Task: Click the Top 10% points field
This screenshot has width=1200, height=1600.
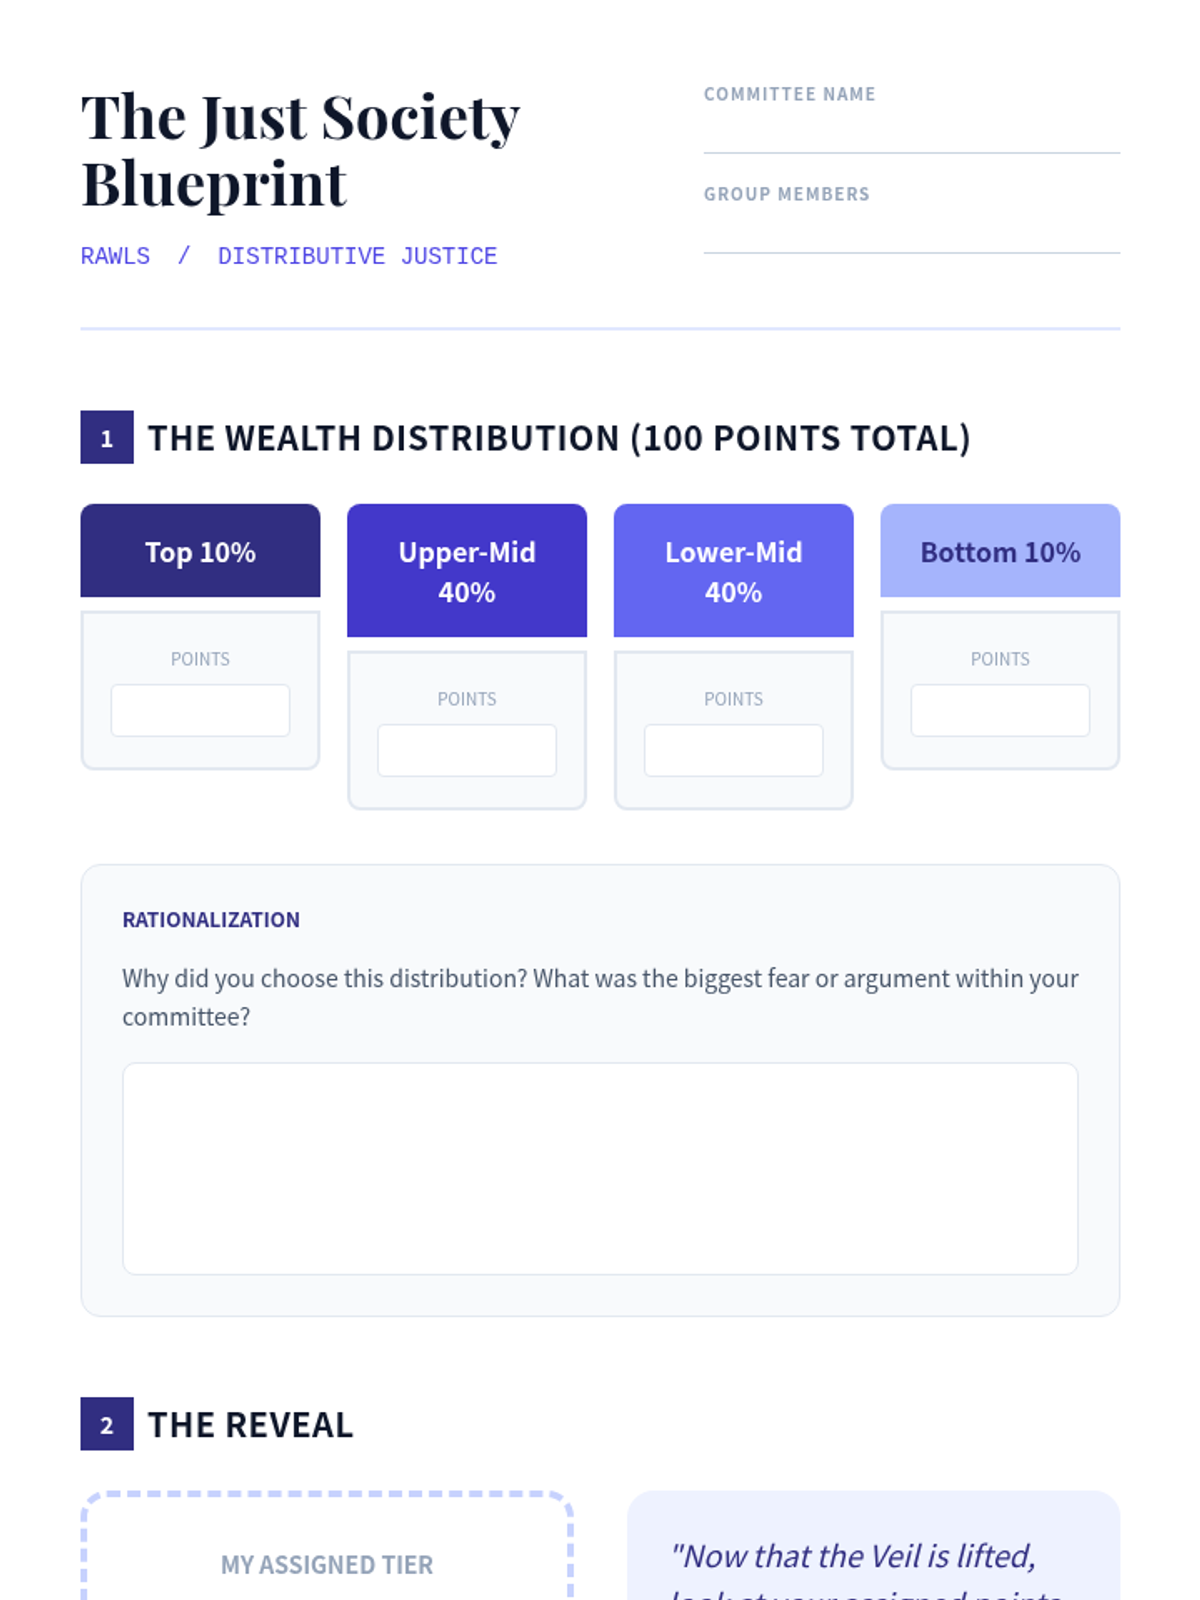Action: click(200, 710)
